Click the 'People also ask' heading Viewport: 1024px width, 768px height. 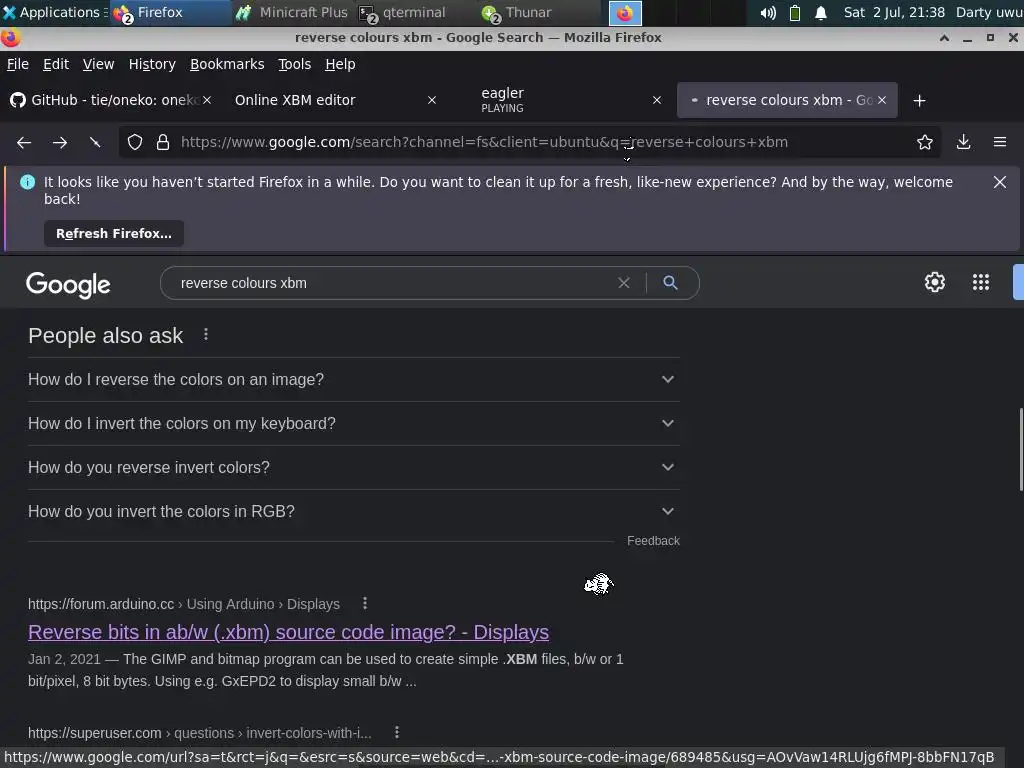106,336
